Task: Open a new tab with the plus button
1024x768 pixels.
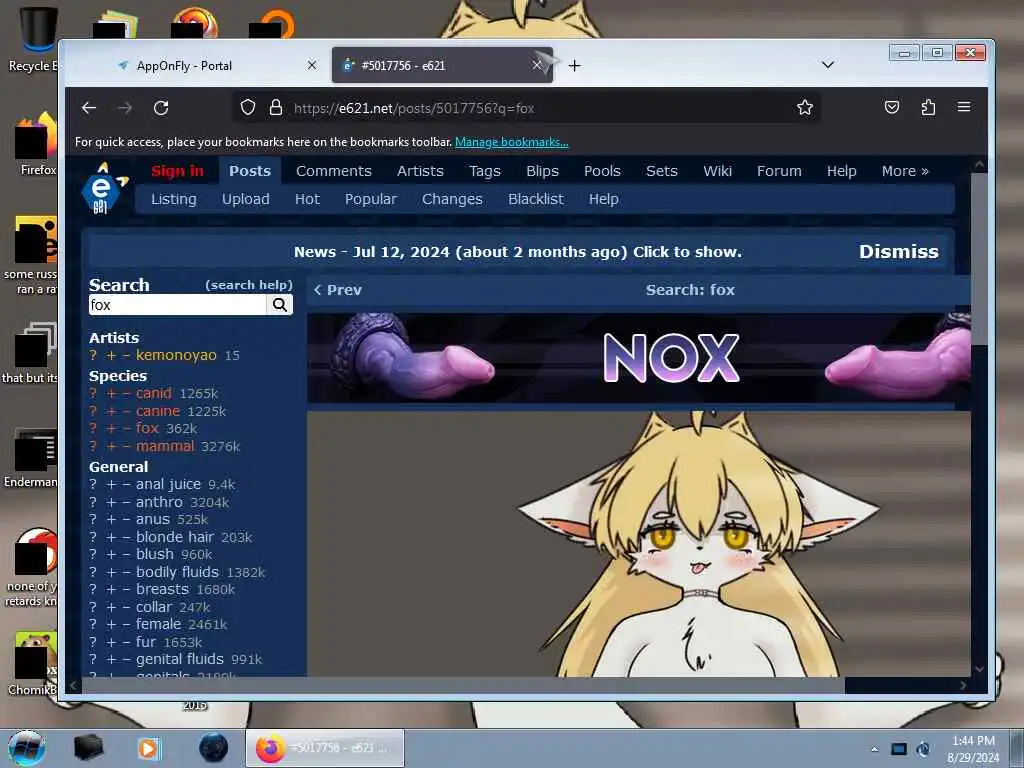Action: (574, 65)
